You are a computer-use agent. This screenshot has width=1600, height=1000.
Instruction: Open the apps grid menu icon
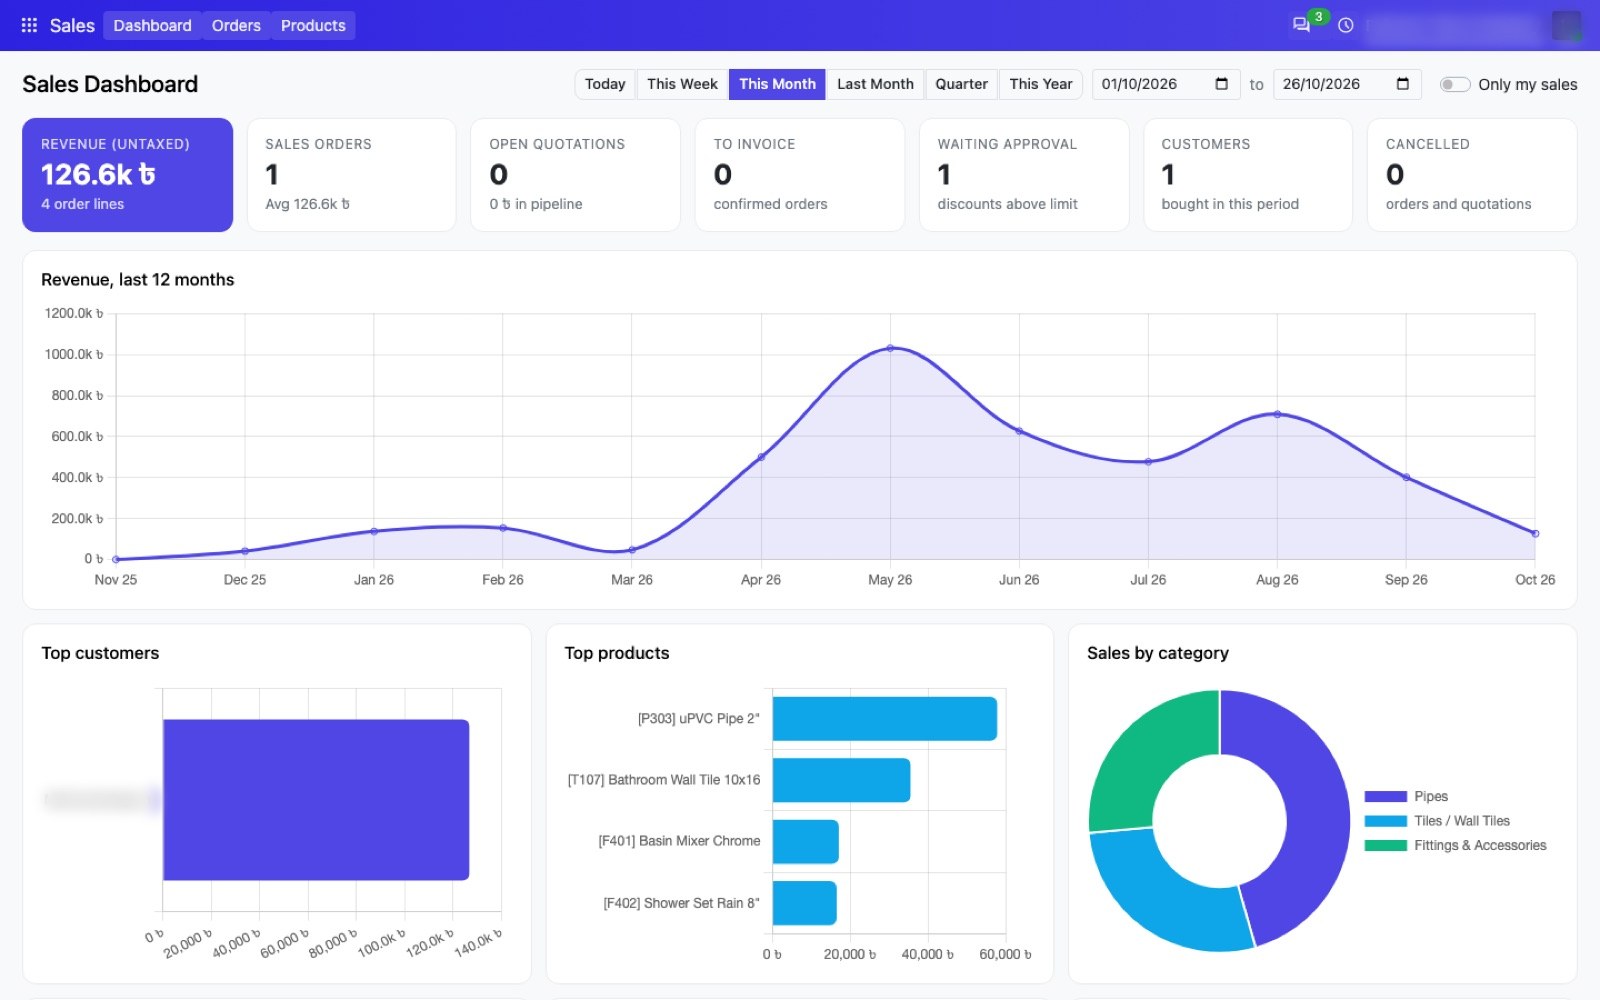pos(29,25)
